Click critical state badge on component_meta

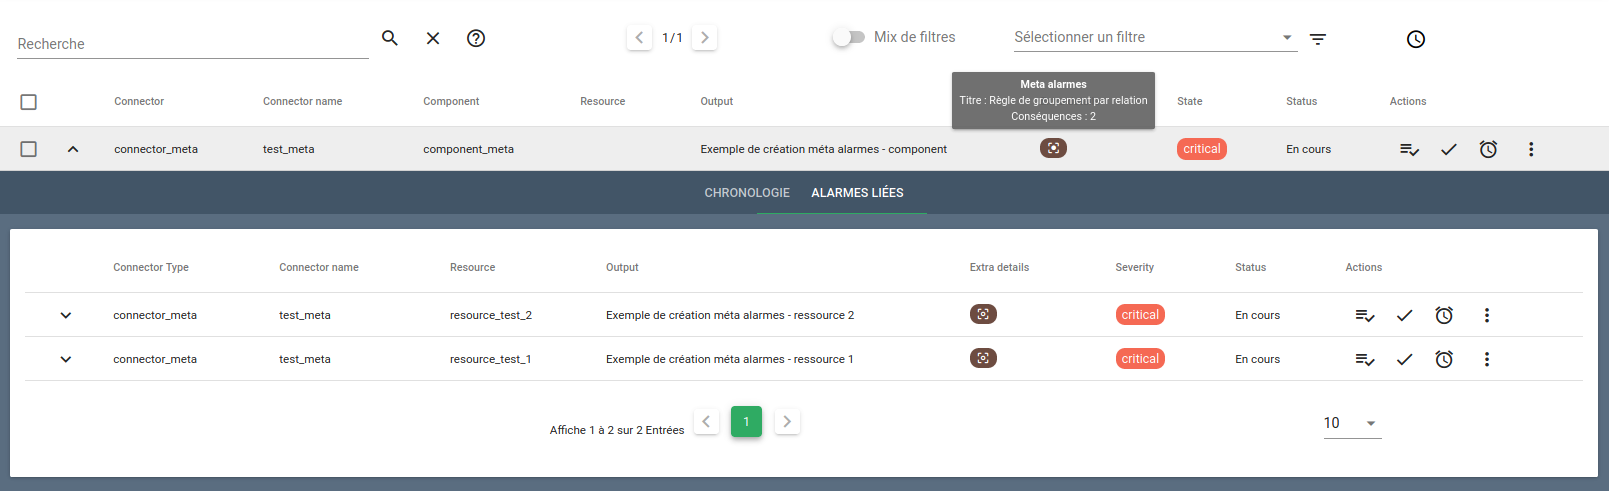click(x=1202, y=149)
